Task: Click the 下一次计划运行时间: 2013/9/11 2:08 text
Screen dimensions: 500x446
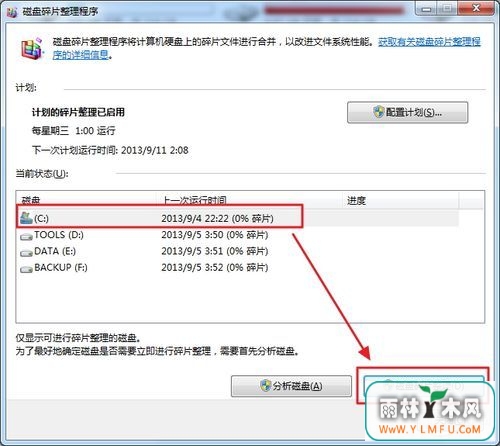Action: (x=110, y=150)
